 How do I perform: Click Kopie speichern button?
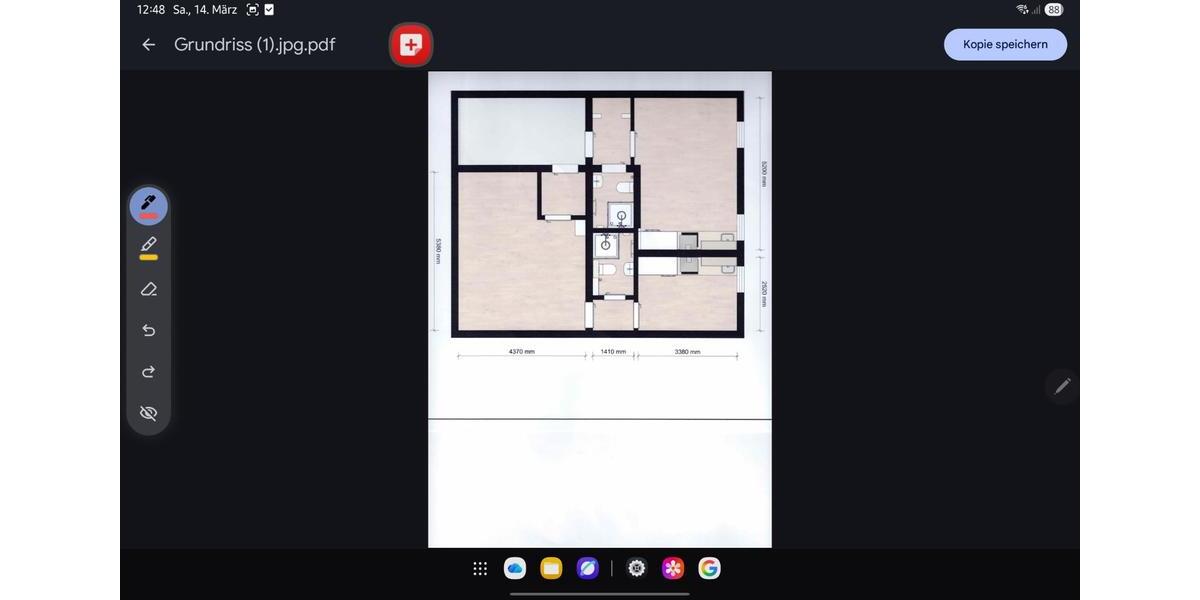(1005, 45)
